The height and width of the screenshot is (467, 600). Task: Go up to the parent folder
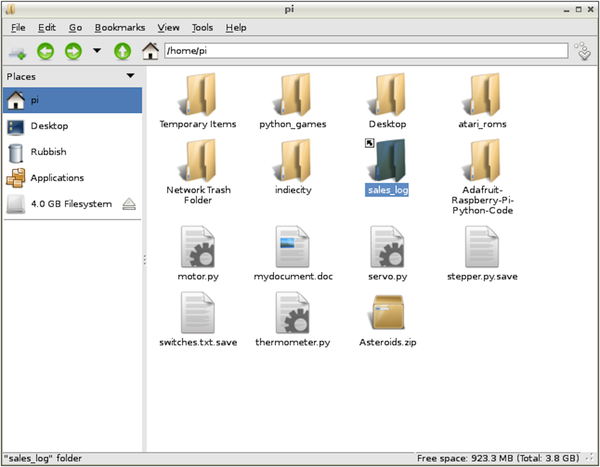pyautogui.click(x=122, y=51)
